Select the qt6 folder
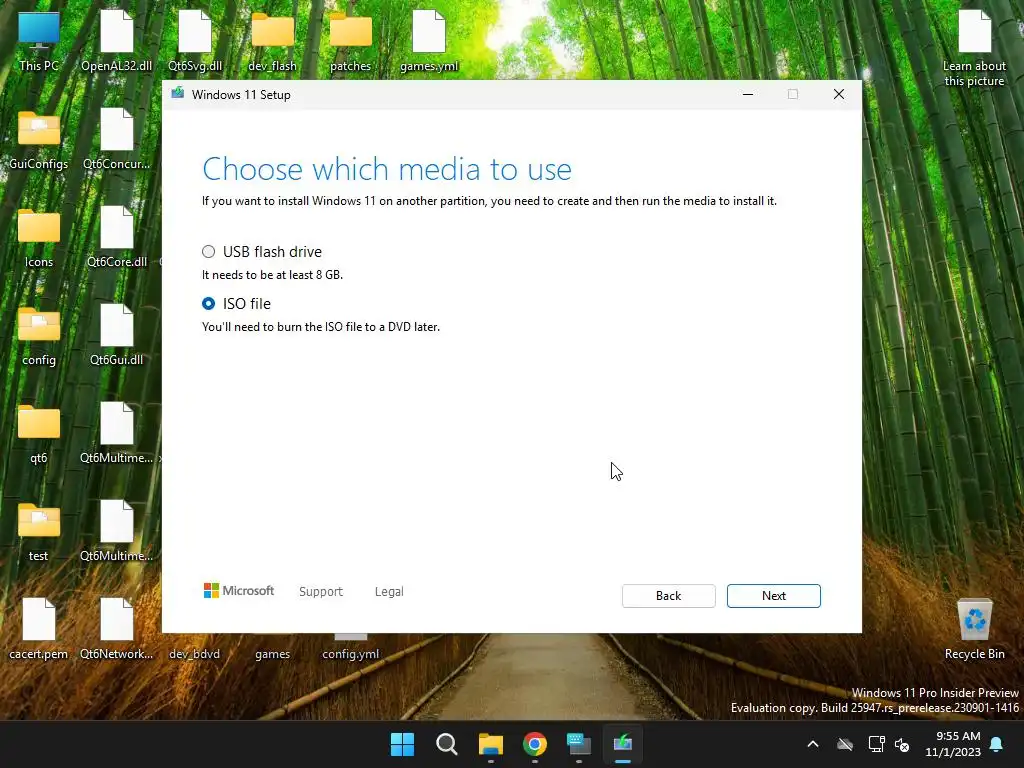 click(39, 434)
